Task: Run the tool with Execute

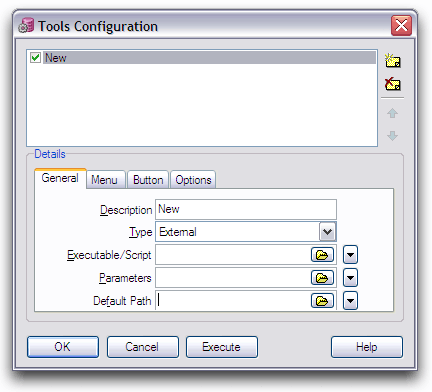Action: (222, 347)
